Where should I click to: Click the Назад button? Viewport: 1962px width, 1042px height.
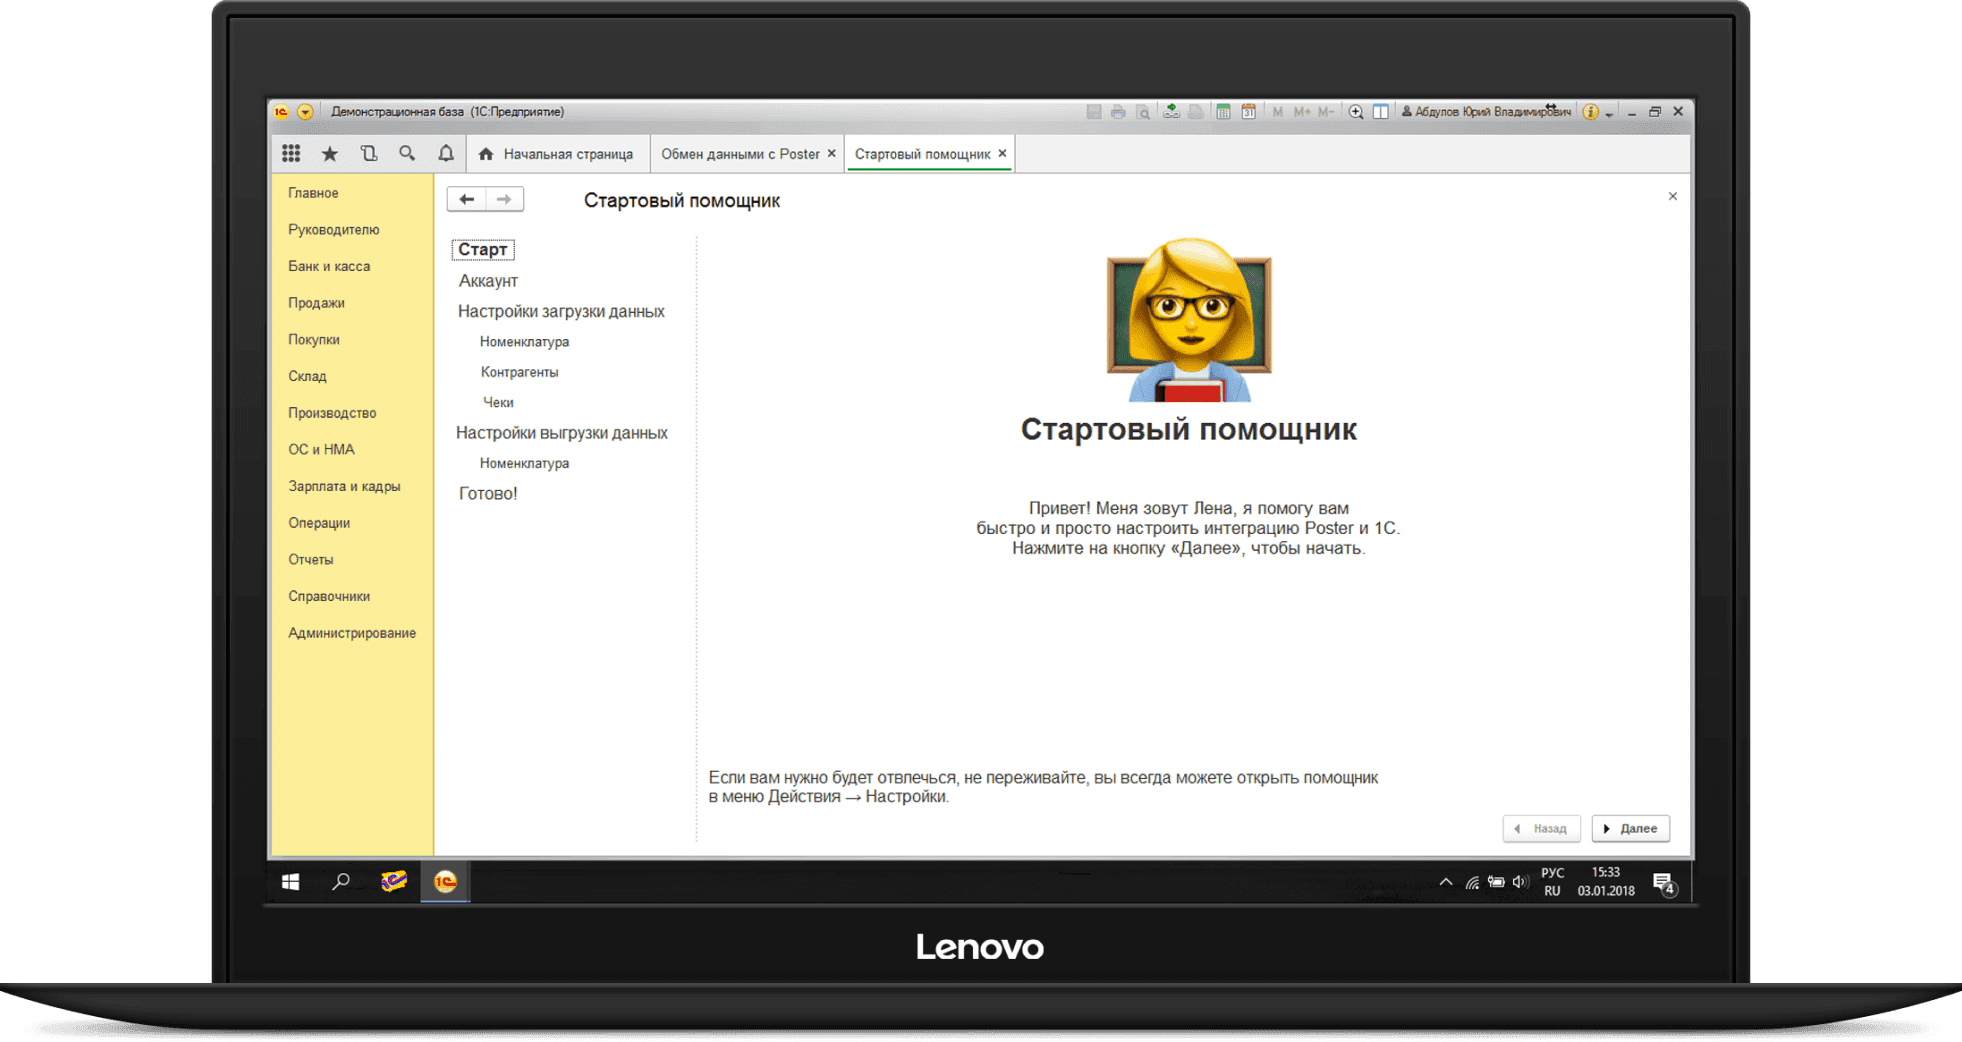(1541, 828)
